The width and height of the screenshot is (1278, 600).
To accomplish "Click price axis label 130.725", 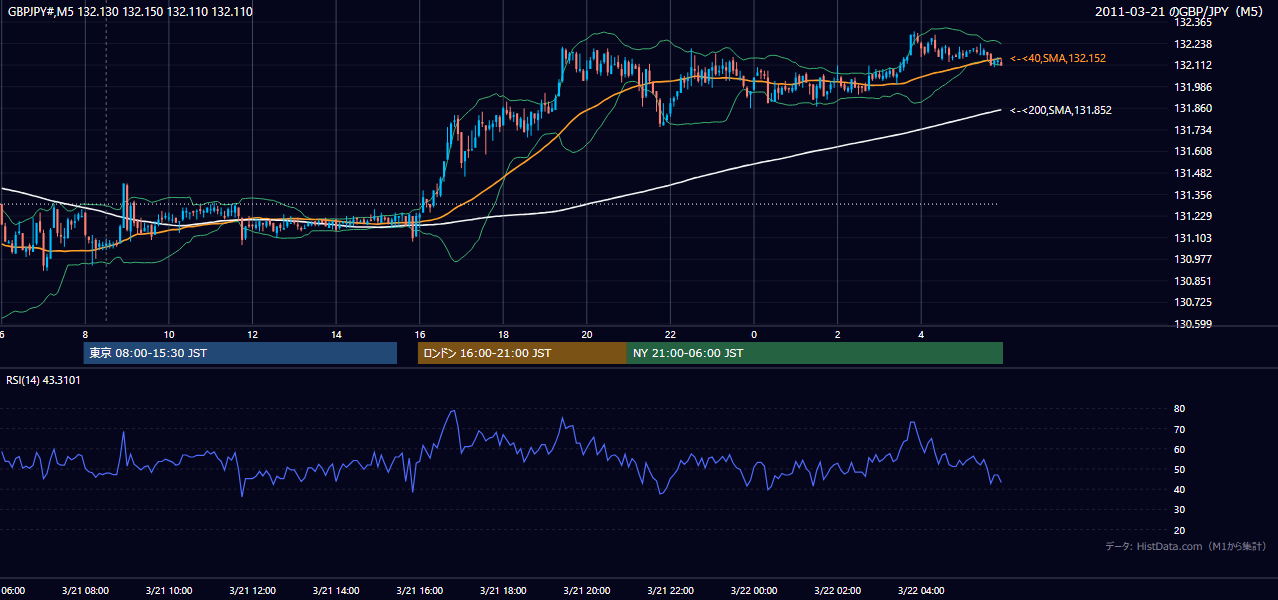I will click(1192, 302).
